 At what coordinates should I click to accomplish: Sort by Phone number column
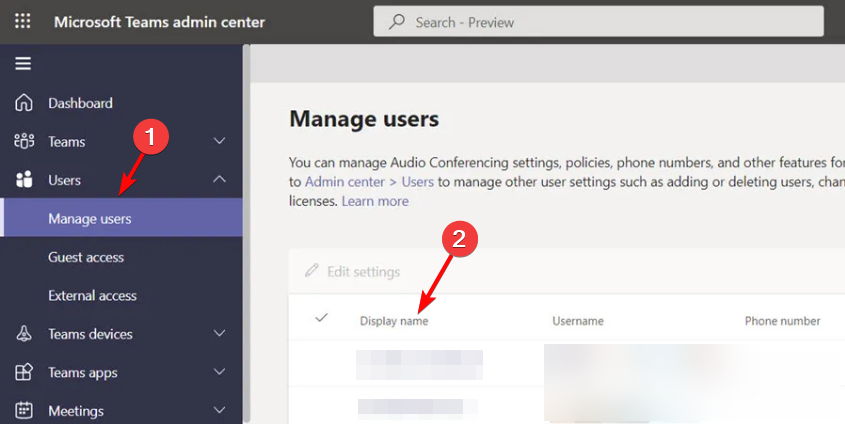pos(782,321)
